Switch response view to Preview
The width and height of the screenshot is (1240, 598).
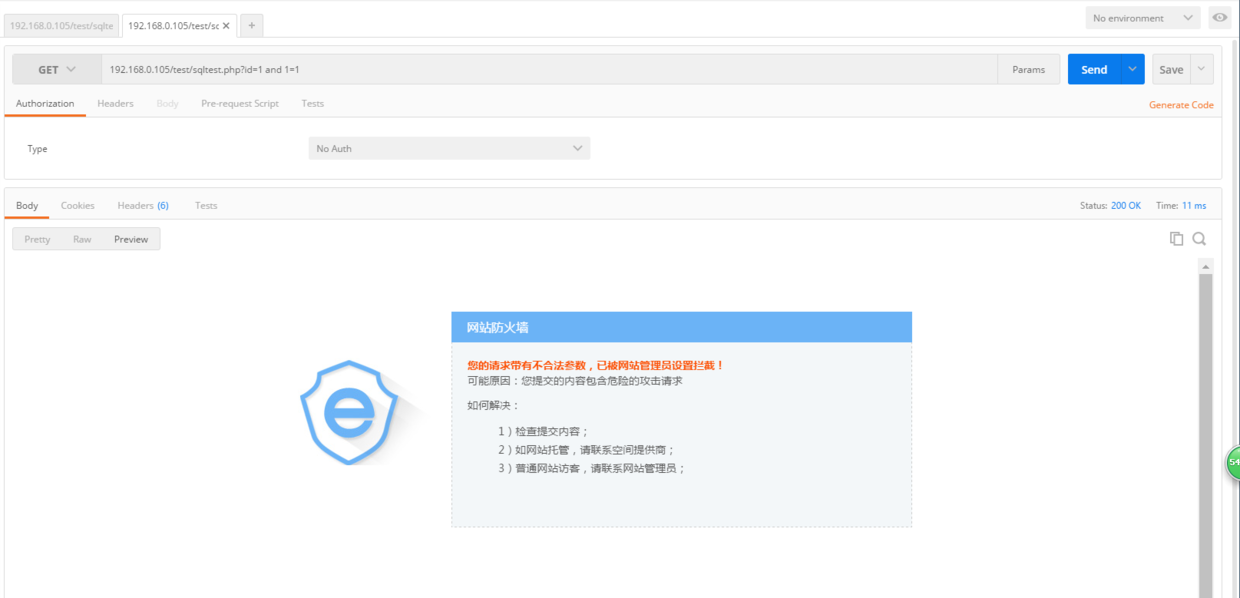click(x=131, y=239)
